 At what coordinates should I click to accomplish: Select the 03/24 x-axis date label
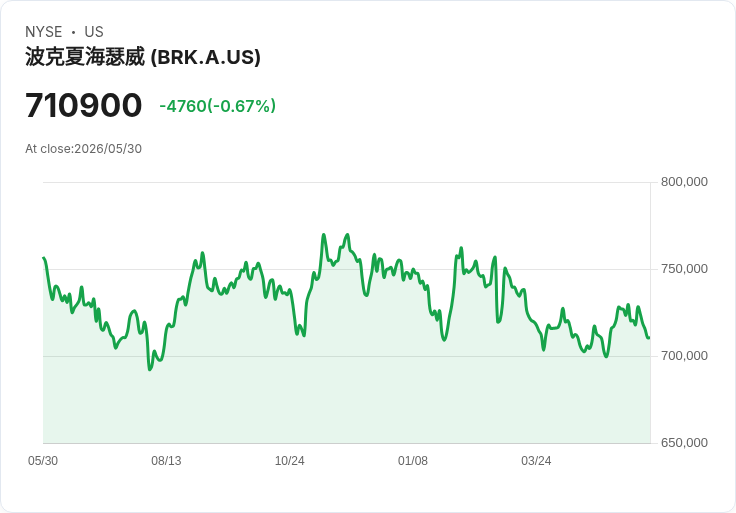coord(536,461)
